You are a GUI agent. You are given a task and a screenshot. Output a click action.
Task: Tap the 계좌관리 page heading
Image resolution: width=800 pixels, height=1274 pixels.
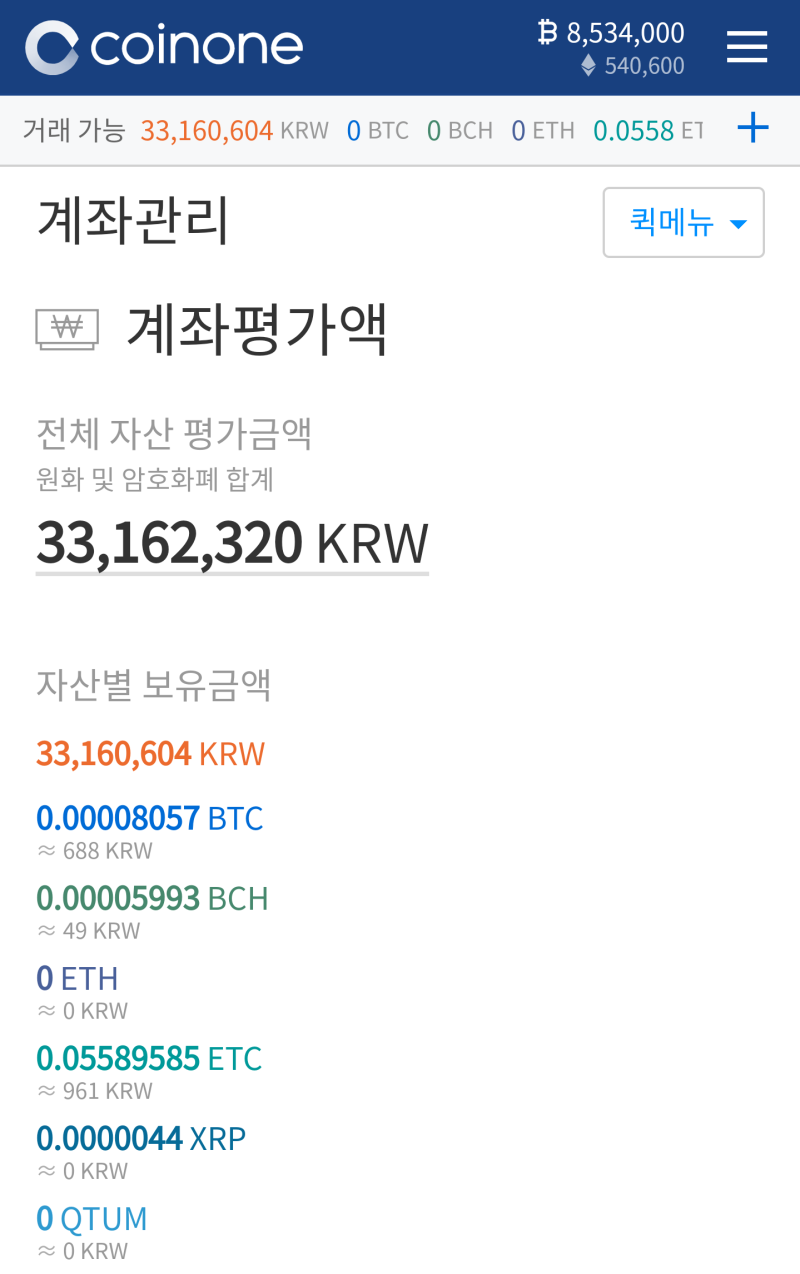tap(133, 221)
